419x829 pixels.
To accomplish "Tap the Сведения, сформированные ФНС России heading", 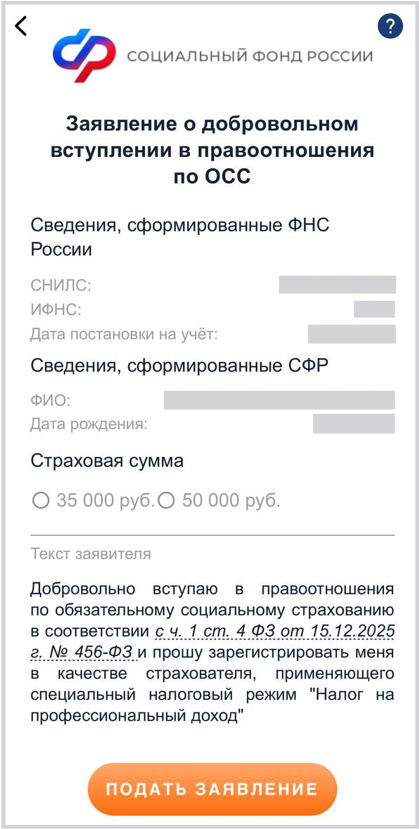I will [x=180, y=237].
